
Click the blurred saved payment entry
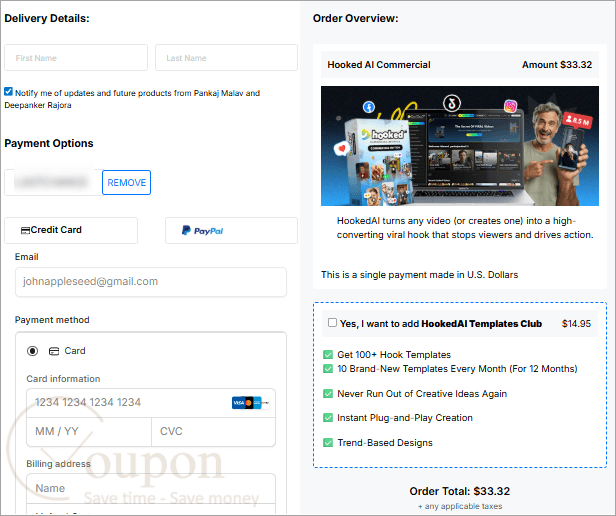[53, 182]
